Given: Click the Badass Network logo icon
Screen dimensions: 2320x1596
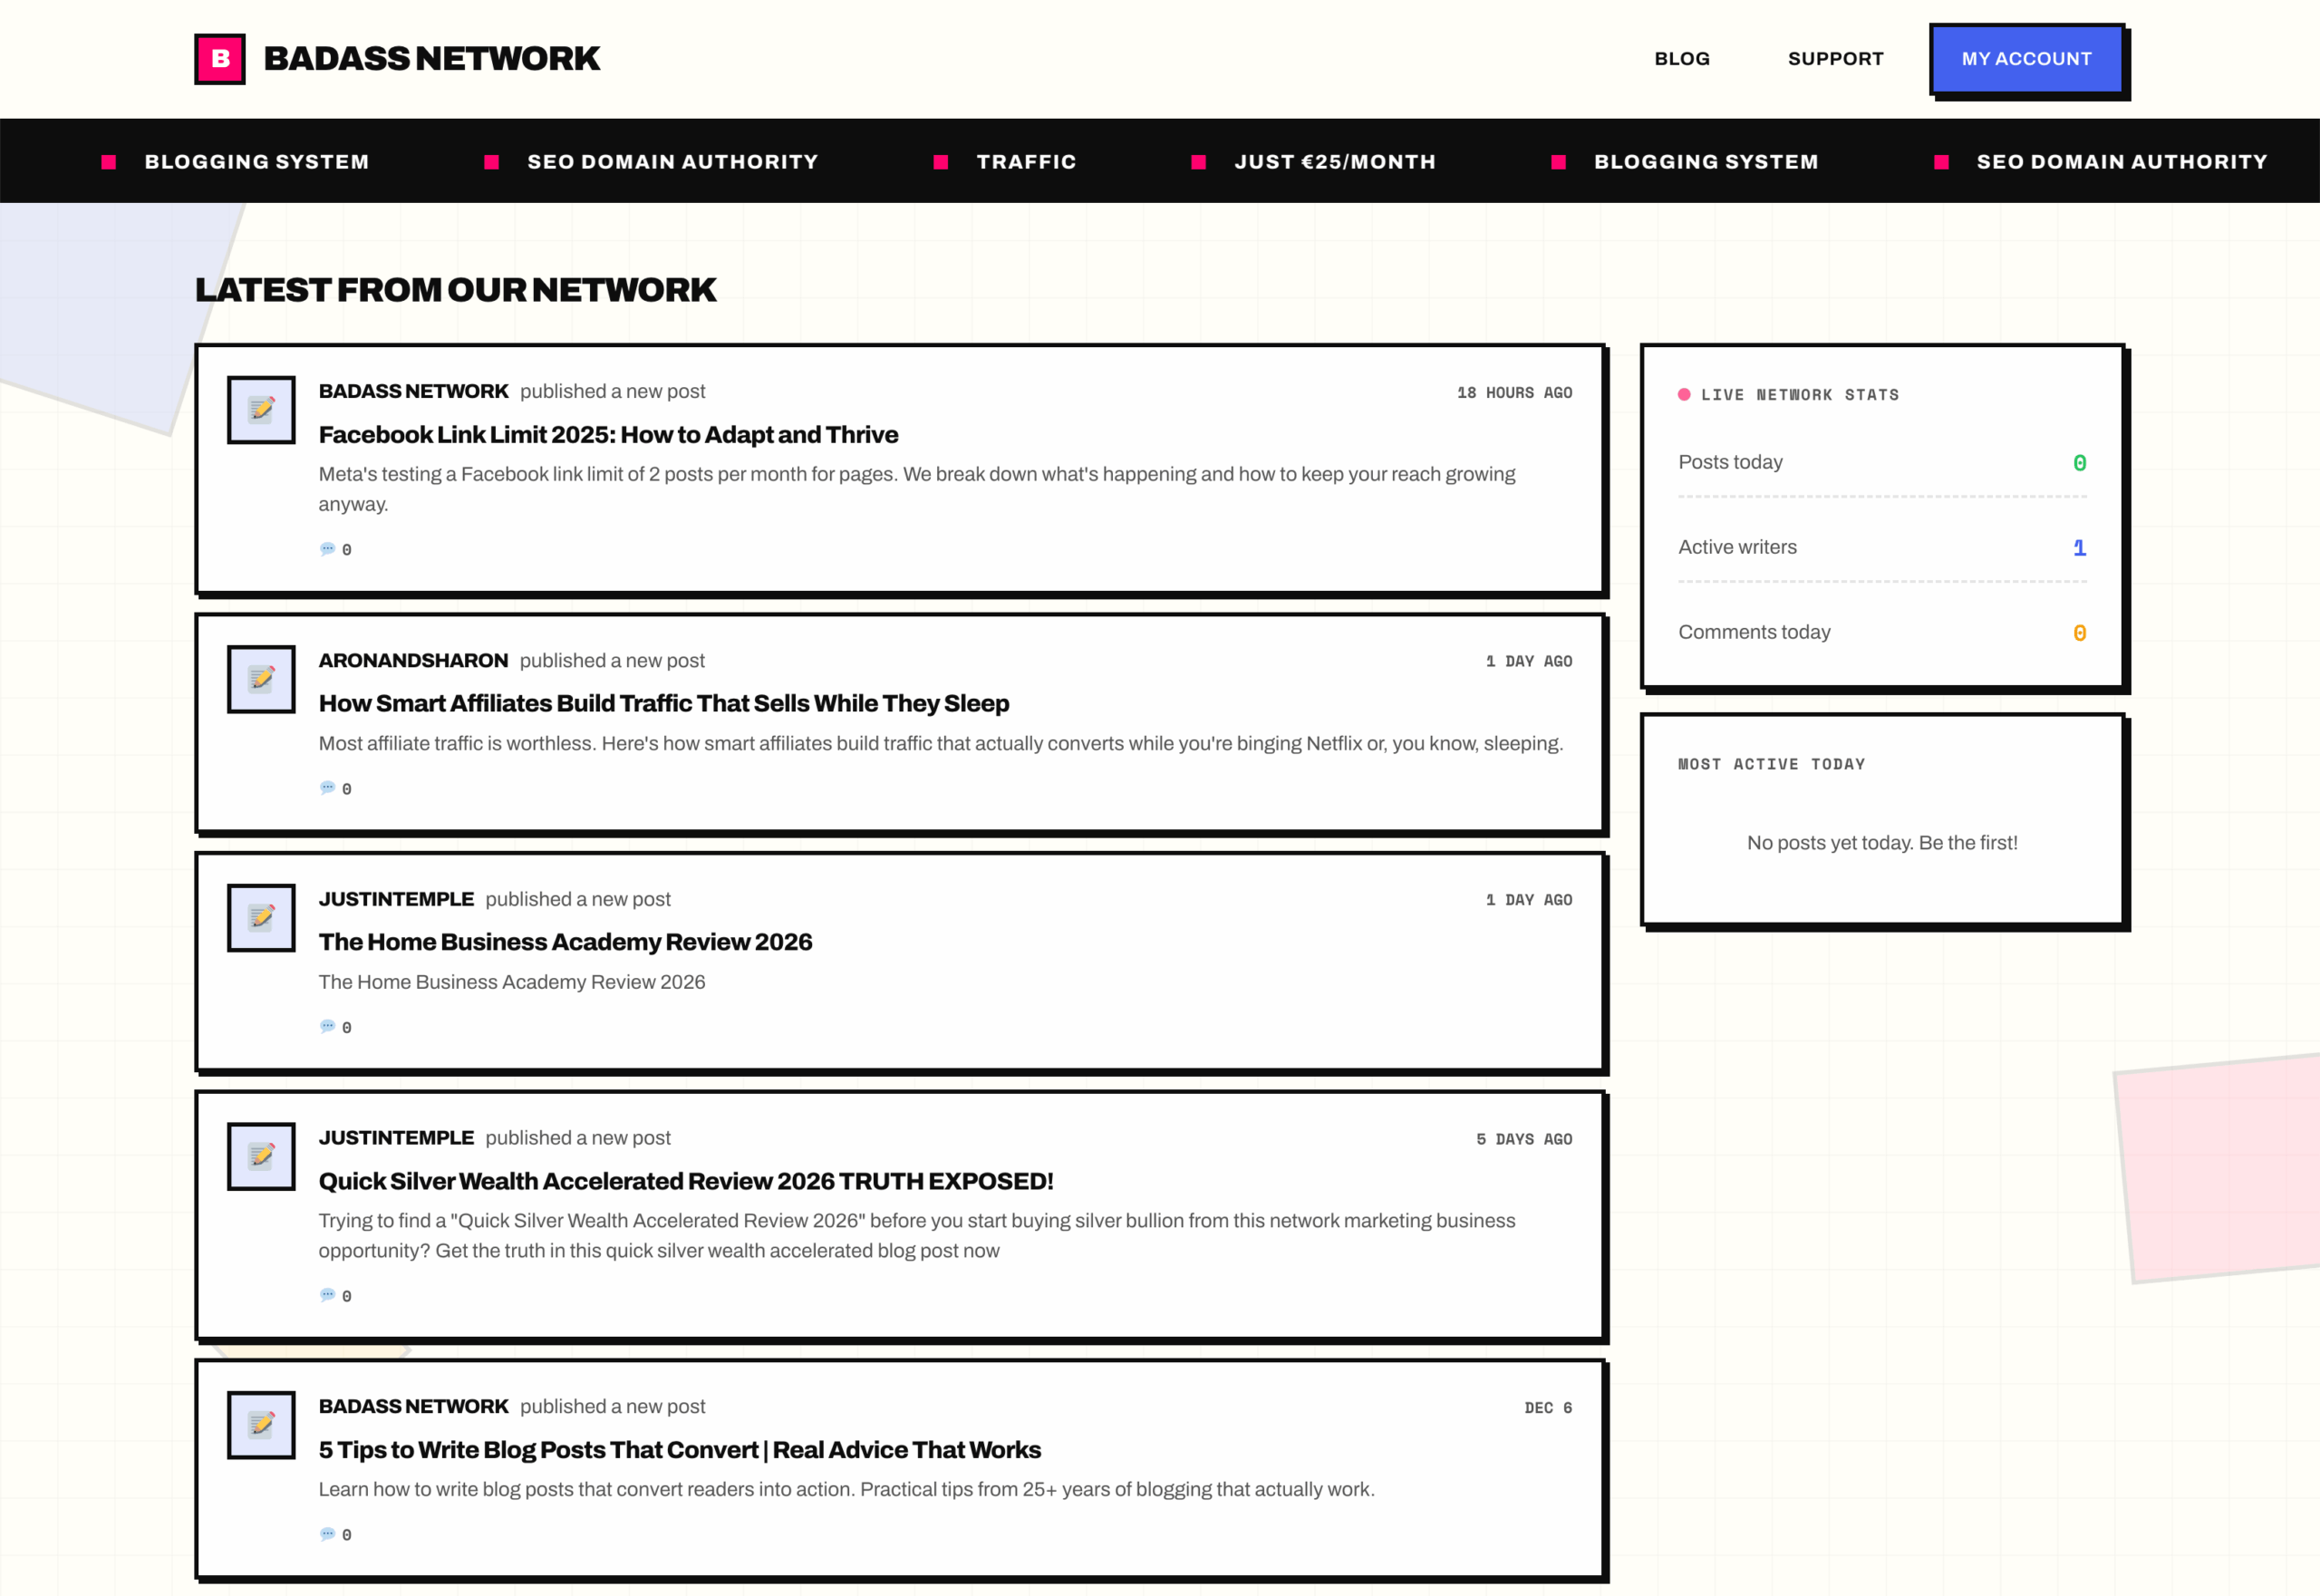Looking at the screenshot, I should [x=219, y=59].
